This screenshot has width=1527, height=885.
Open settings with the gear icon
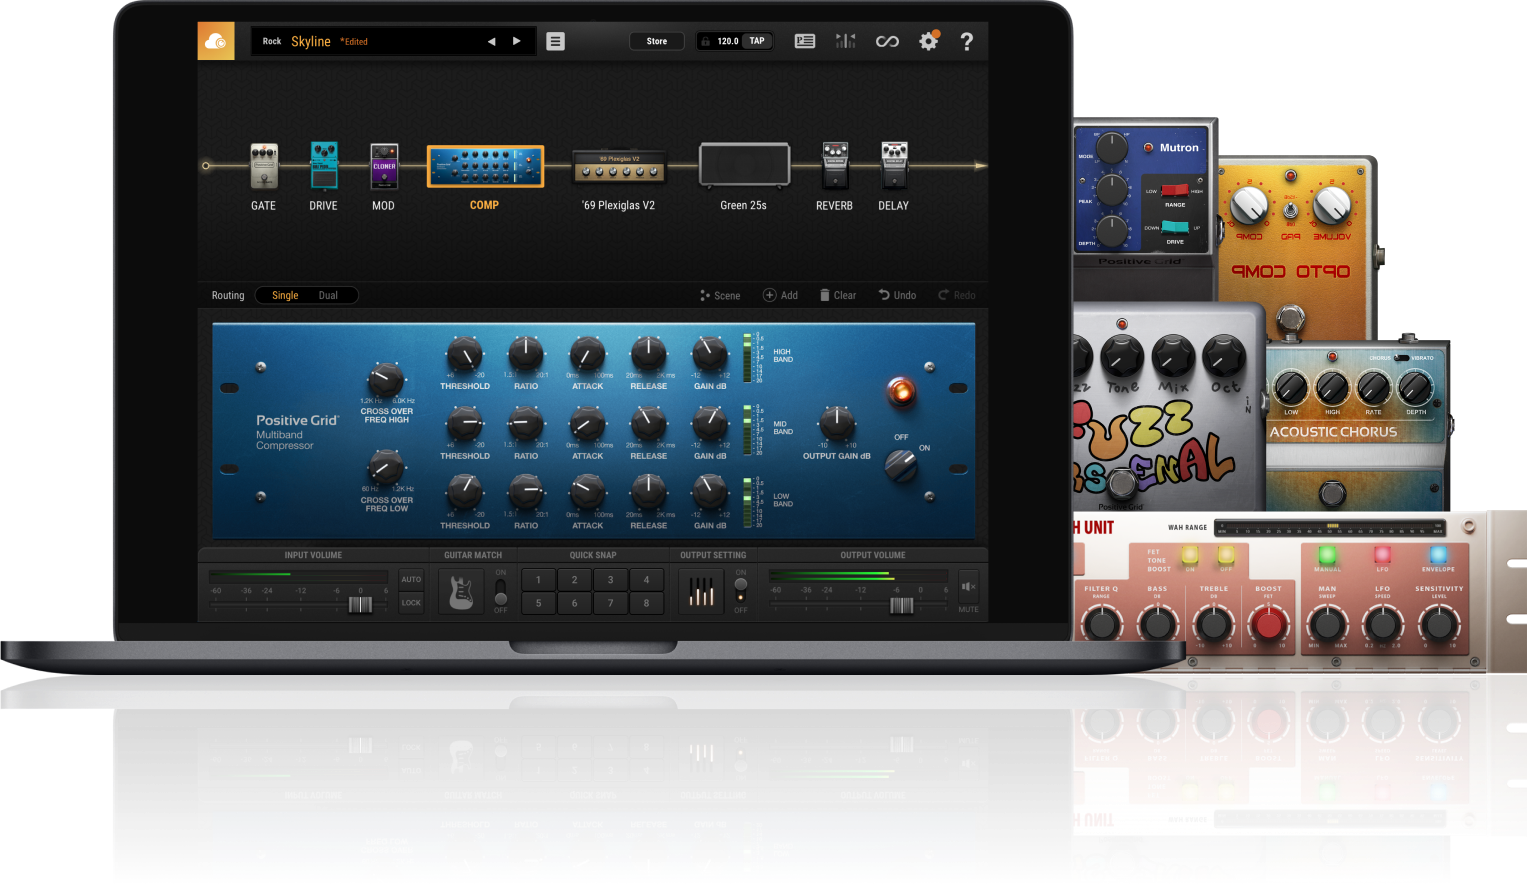tap(929, 41)
